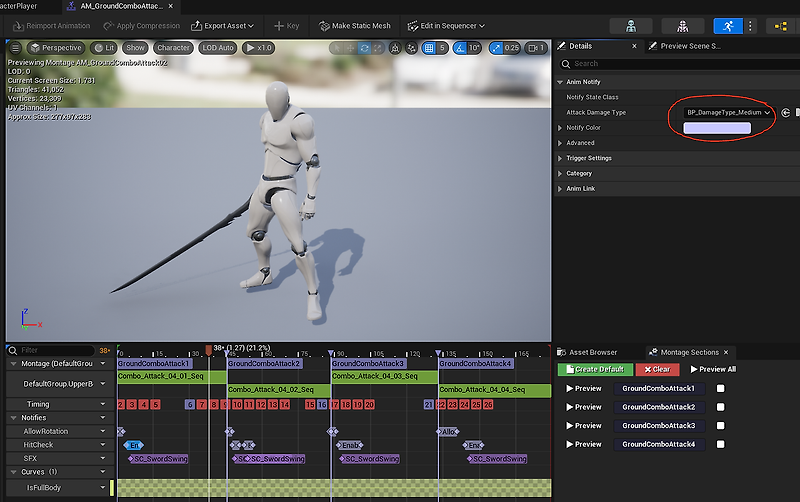Click the use-selected-asset arrow next to damage type
Image resolution: width=800 pixels, height=502 pixels.
(786, 112)
